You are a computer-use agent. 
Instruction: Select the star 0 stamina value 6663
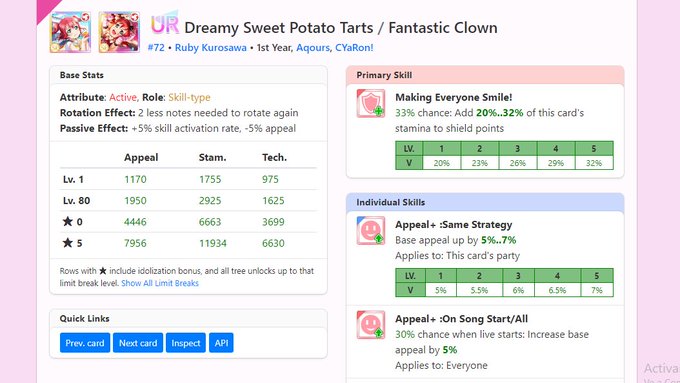pos(210,222)
